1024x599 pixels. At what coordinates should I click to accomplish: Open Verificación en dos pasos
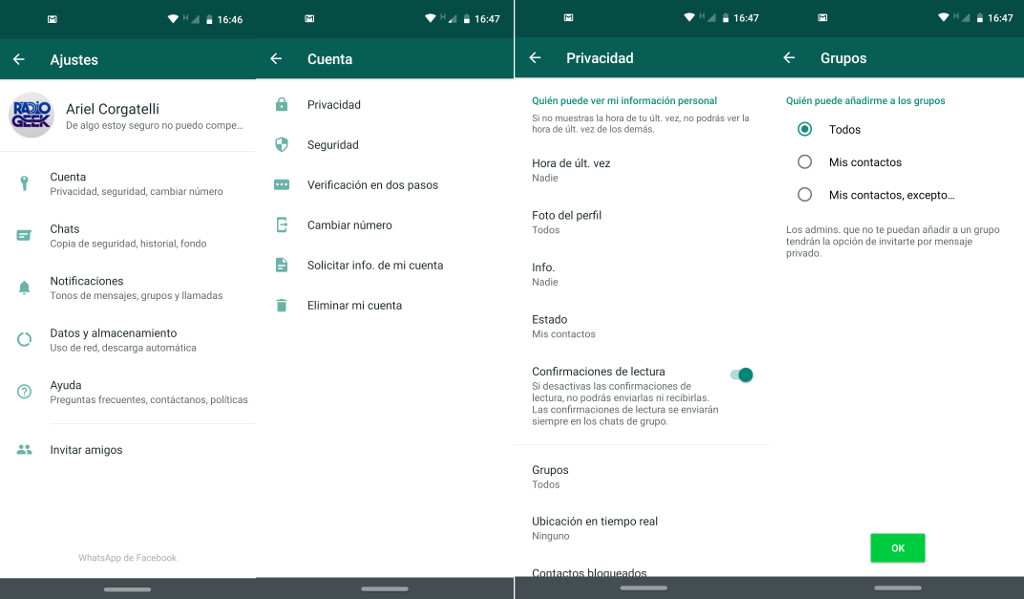(372, 185)
